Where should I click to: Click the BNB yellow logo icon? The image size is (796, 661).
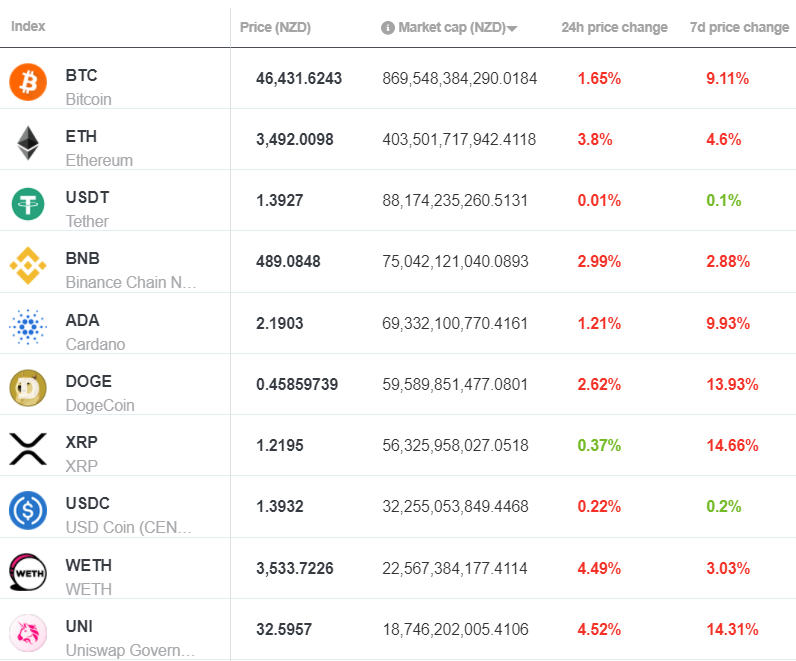(x=28, y=266)
